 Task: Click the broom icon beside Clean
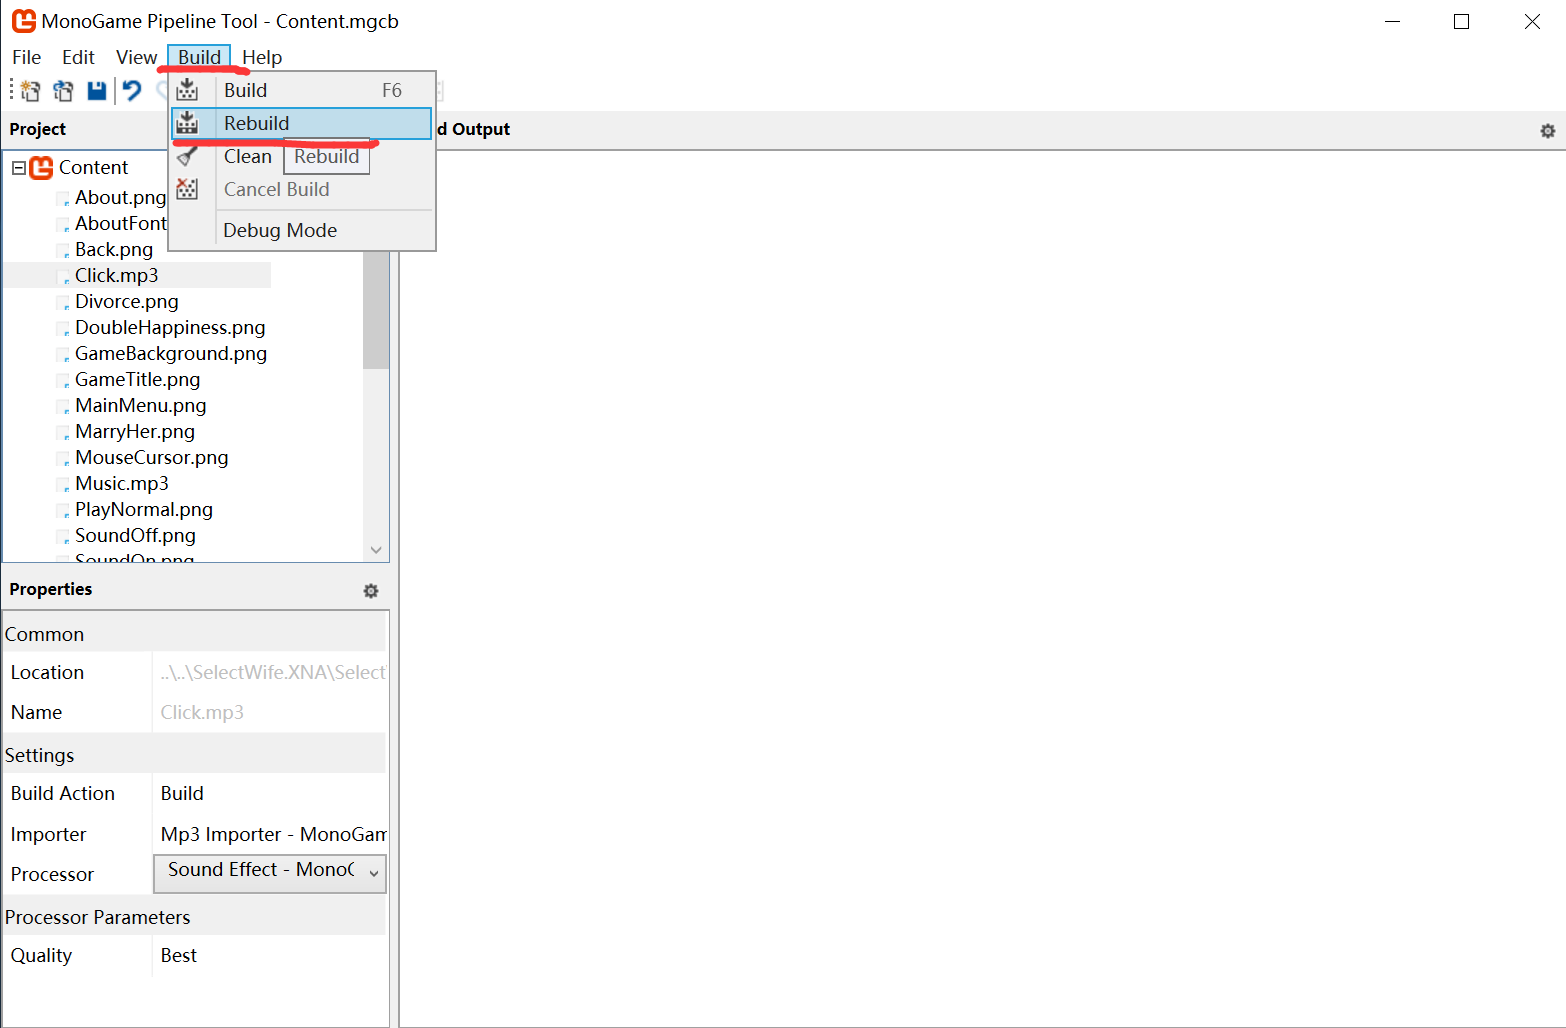187,157
